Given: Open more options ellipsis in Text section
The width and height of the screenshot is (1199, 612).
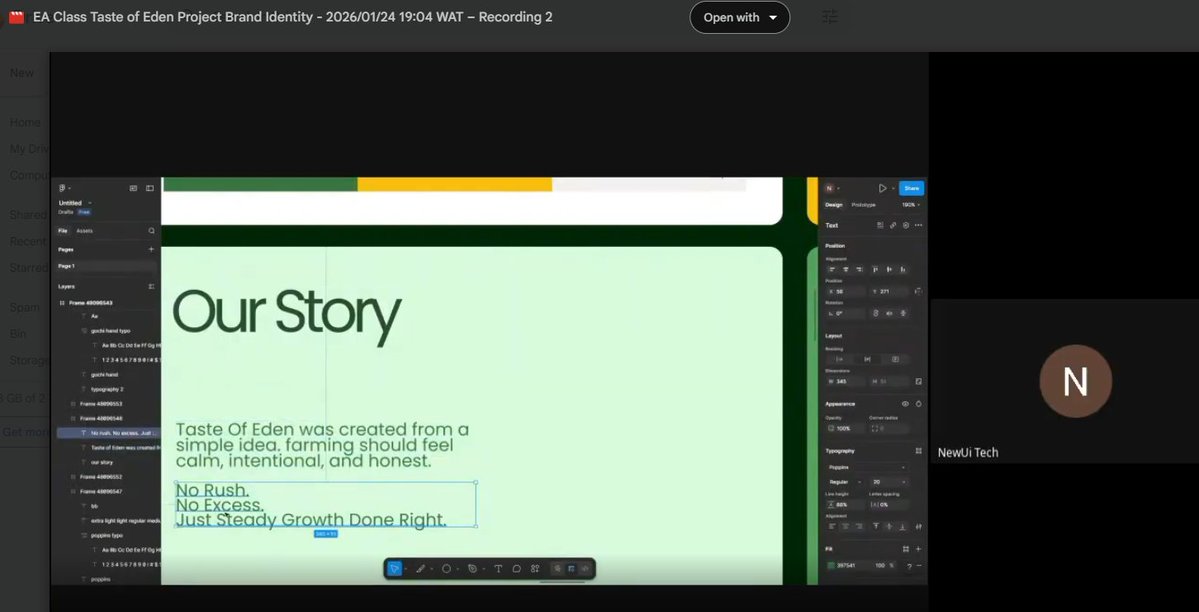Looking at the screenshot, I should (x=918, y=226).
